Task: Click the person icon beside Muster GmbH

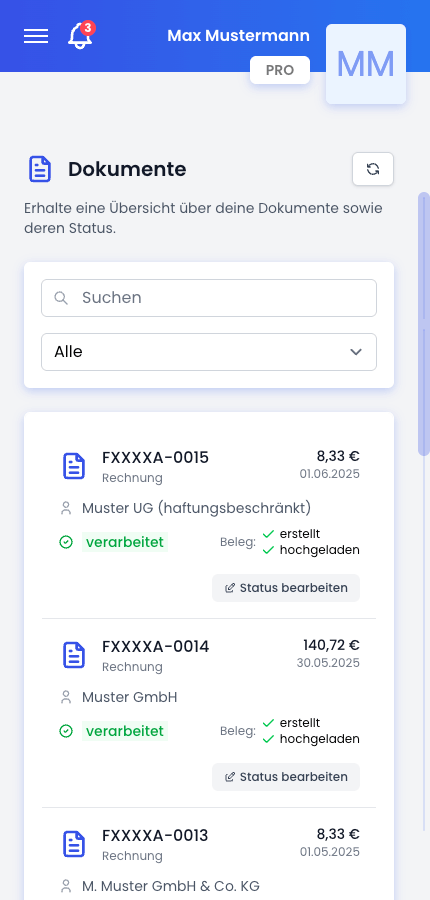Action: [x=66, y=697]
